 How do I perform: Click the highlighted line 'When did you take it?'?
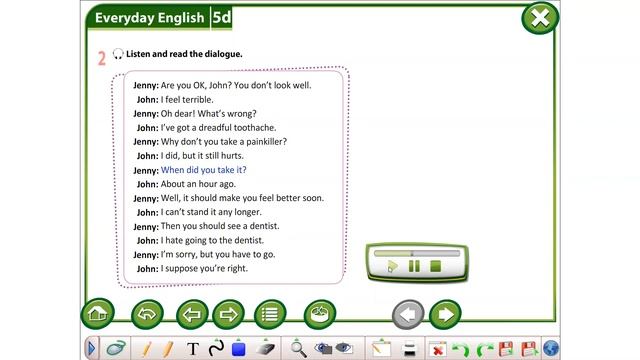pos(204,170)
